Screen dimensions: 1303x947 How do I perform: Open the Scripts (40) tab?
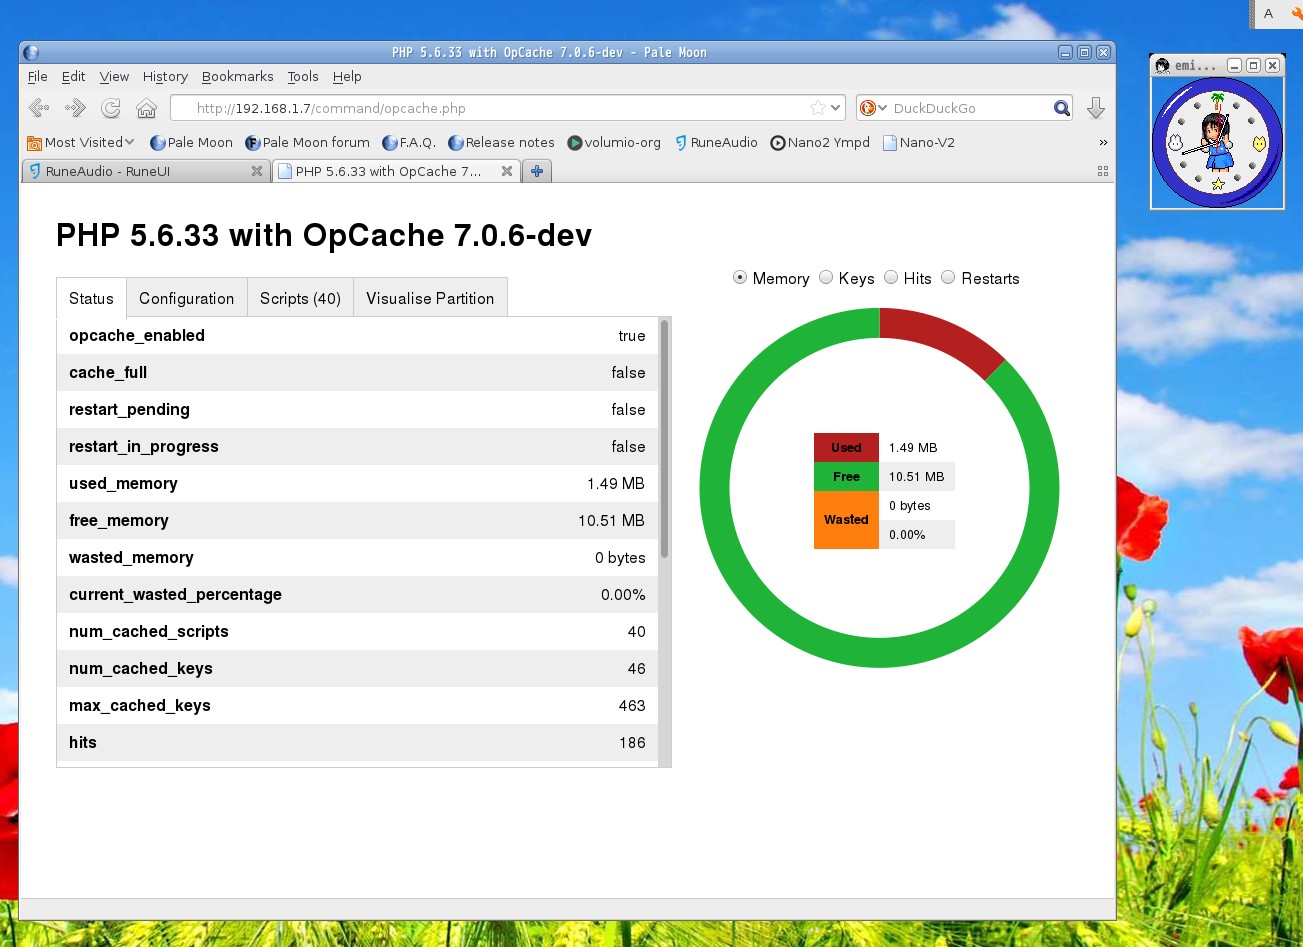tap(300, 298)
